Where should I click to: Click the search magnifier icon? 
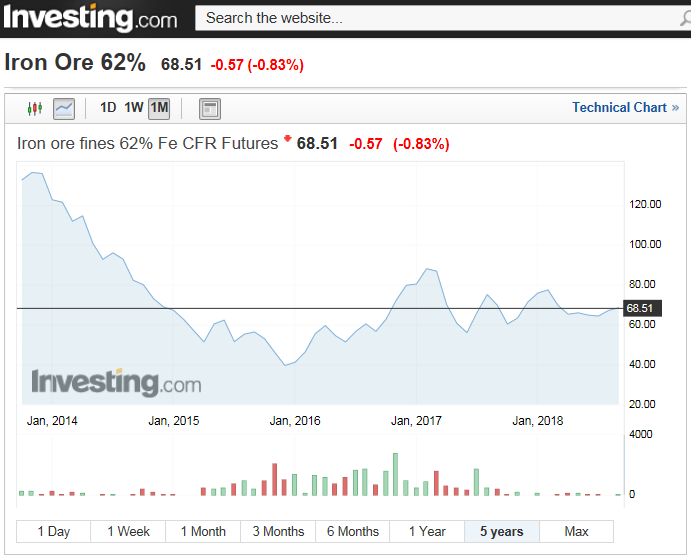(x=685, y=18)
